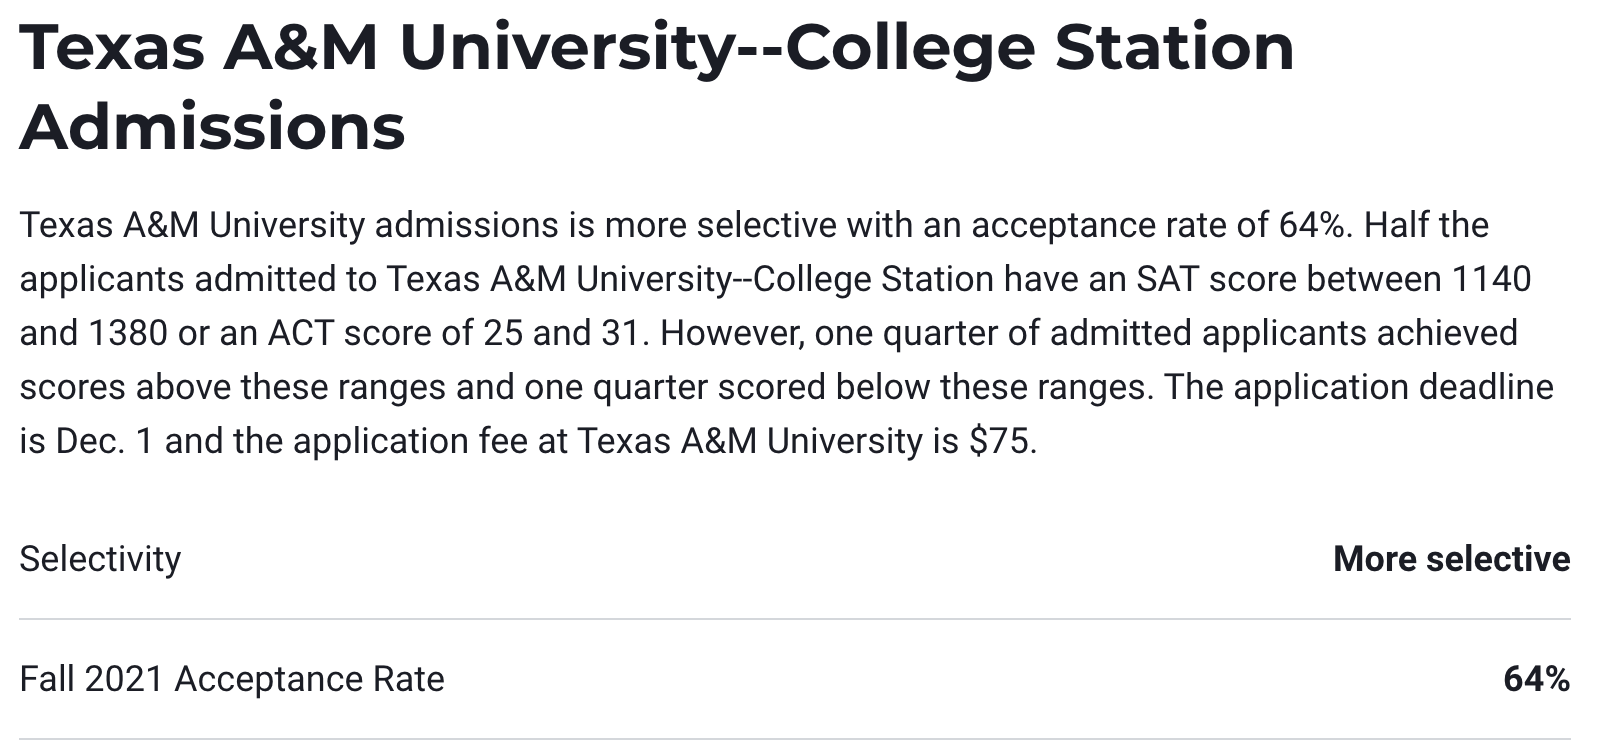
Task: Select the "Selectivity" row label
Action: [x=100, y=558]
